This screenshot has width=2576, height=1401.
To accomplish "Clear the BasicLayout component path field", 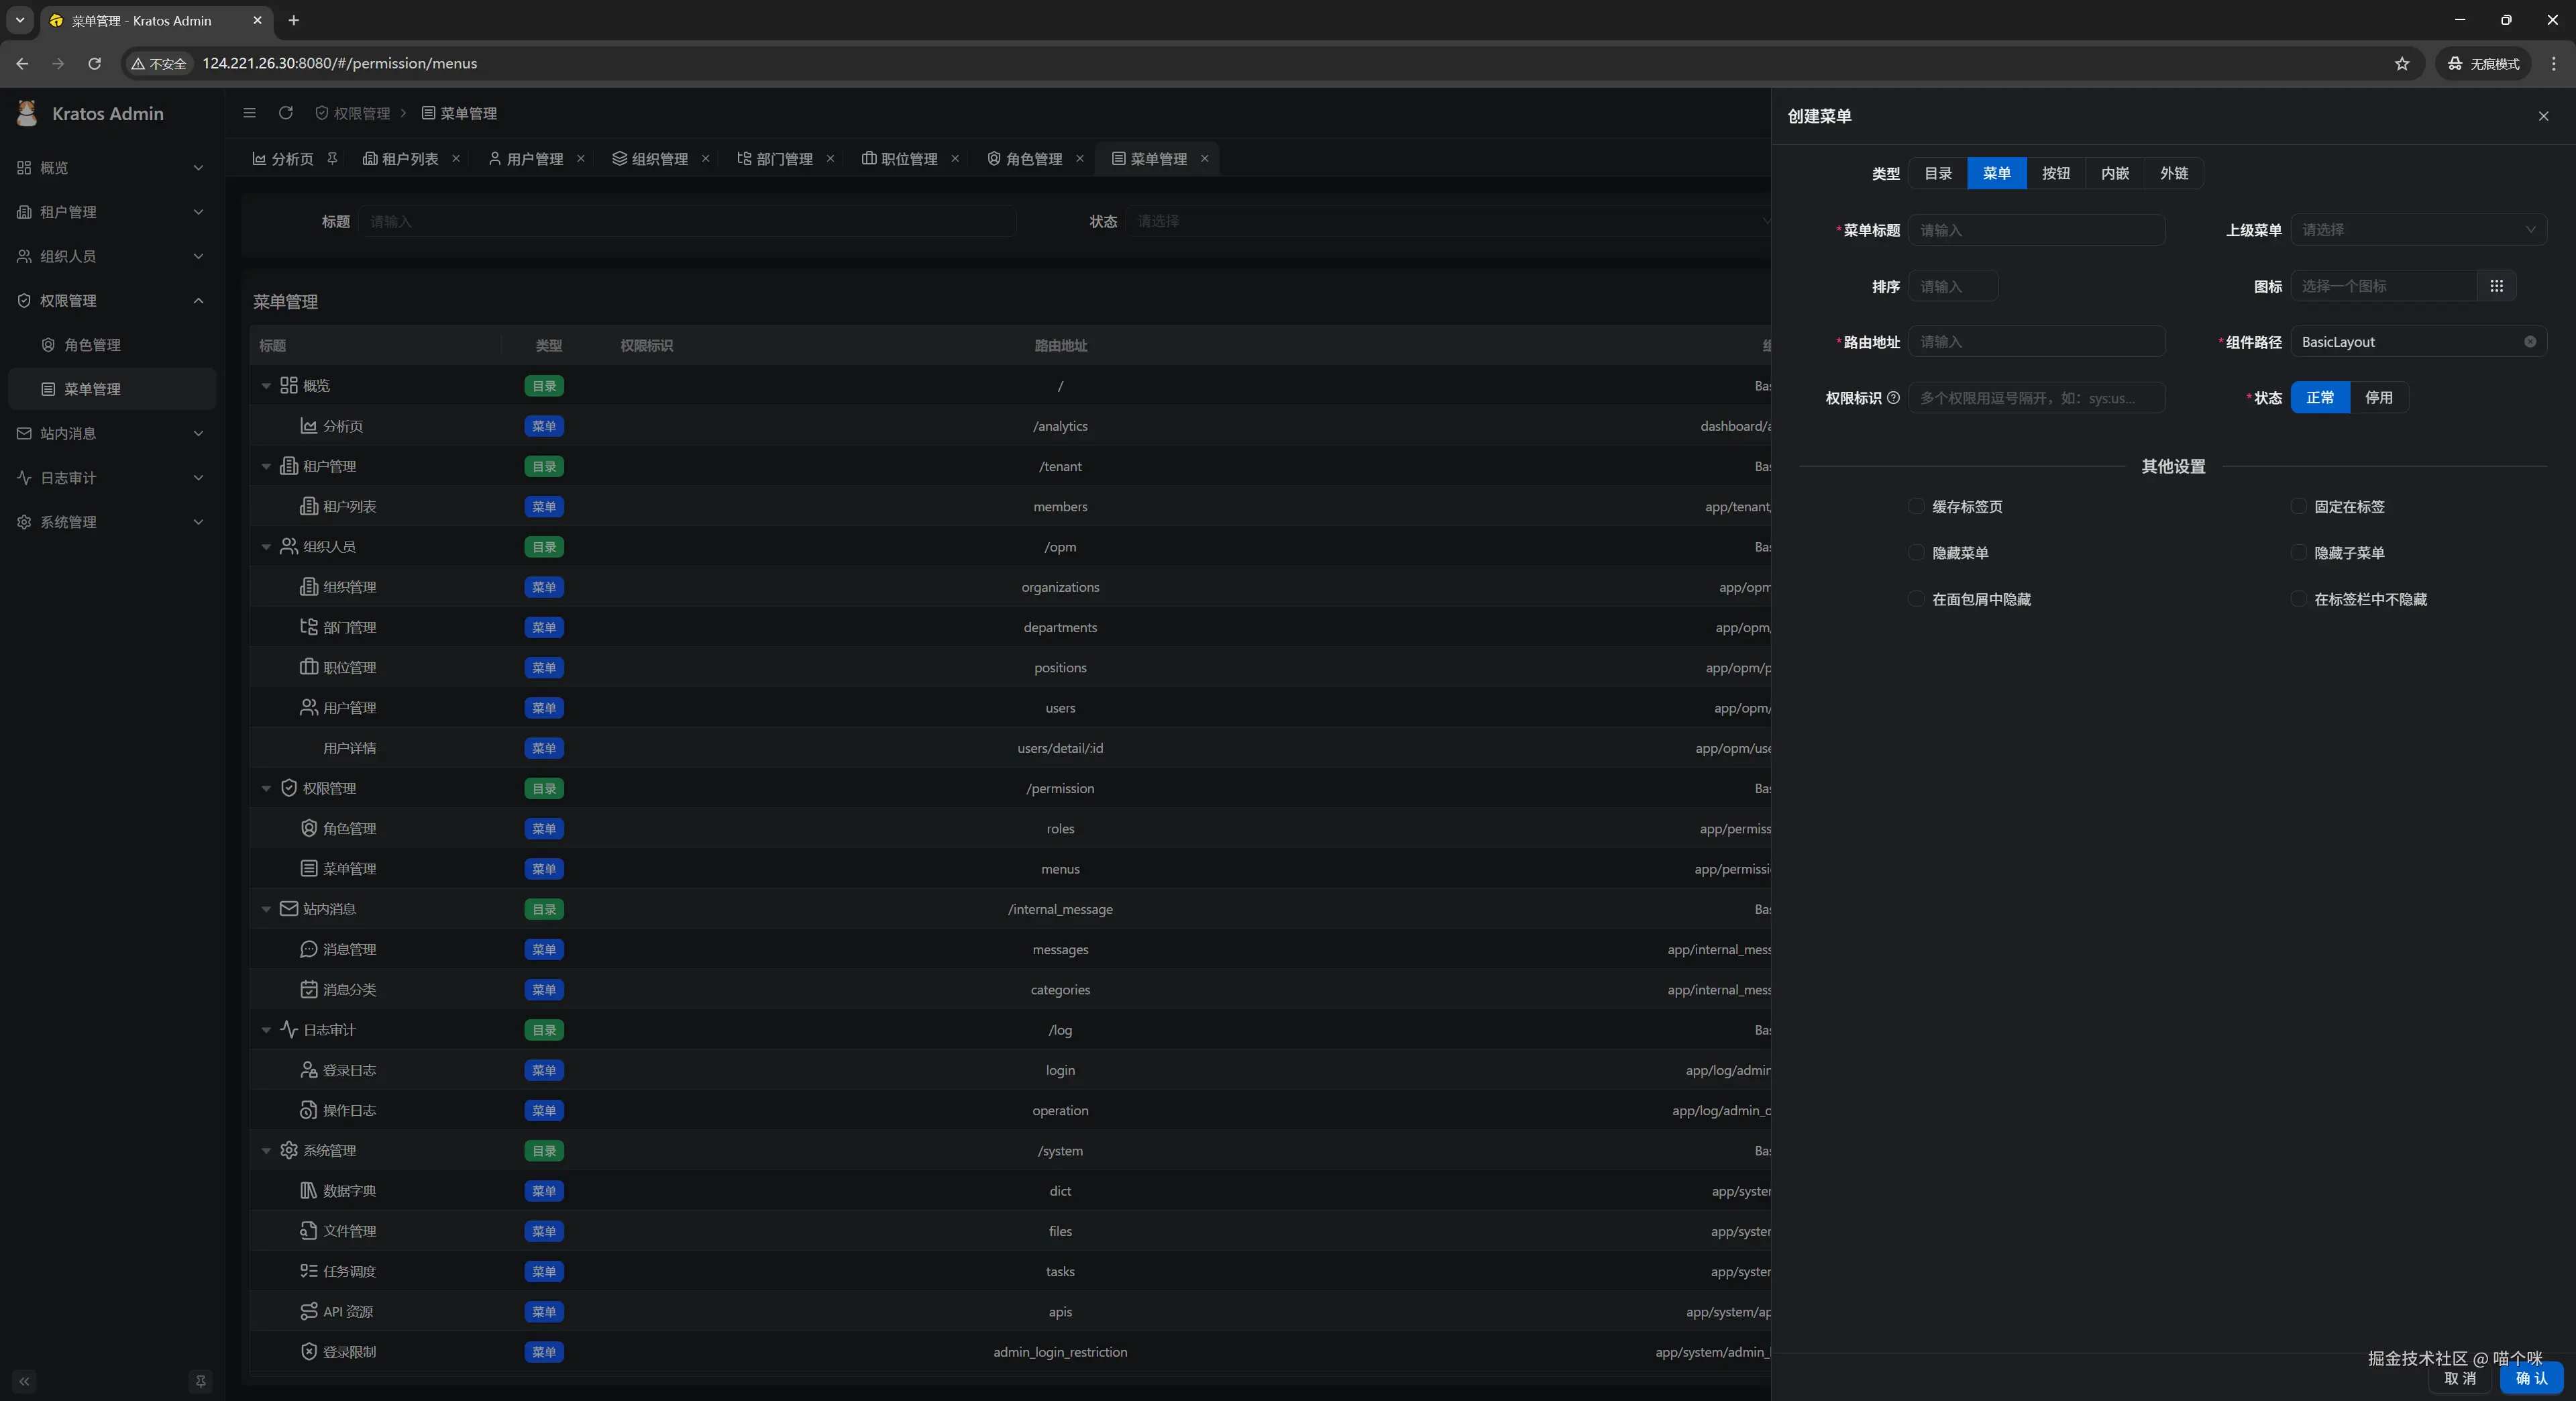I will click(2529, 342).
